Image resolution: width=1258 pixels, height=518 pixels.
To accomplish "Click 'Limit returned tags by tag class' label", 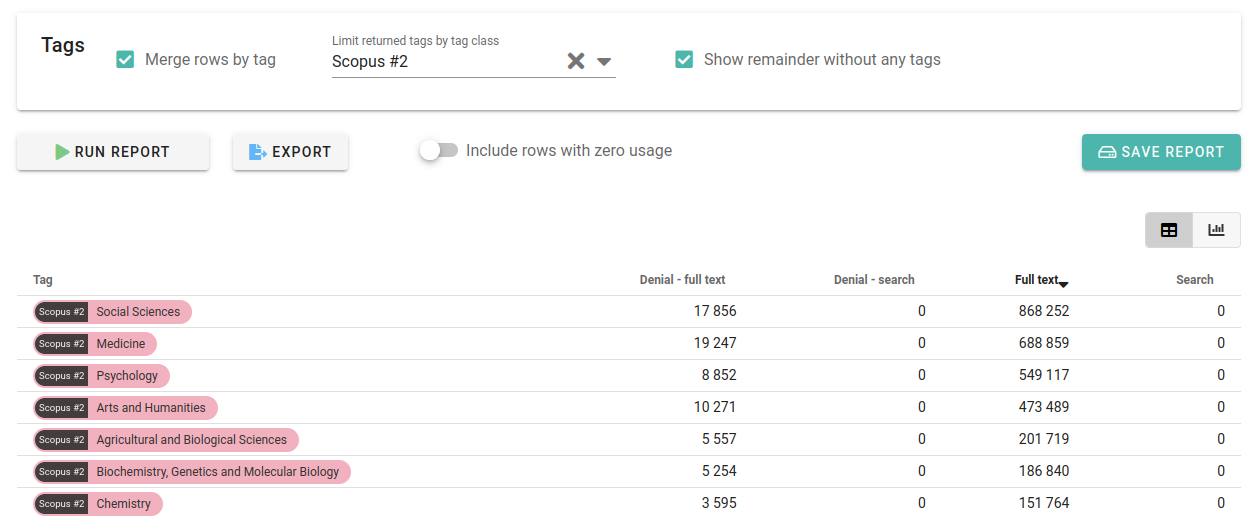I will point(415,41).
